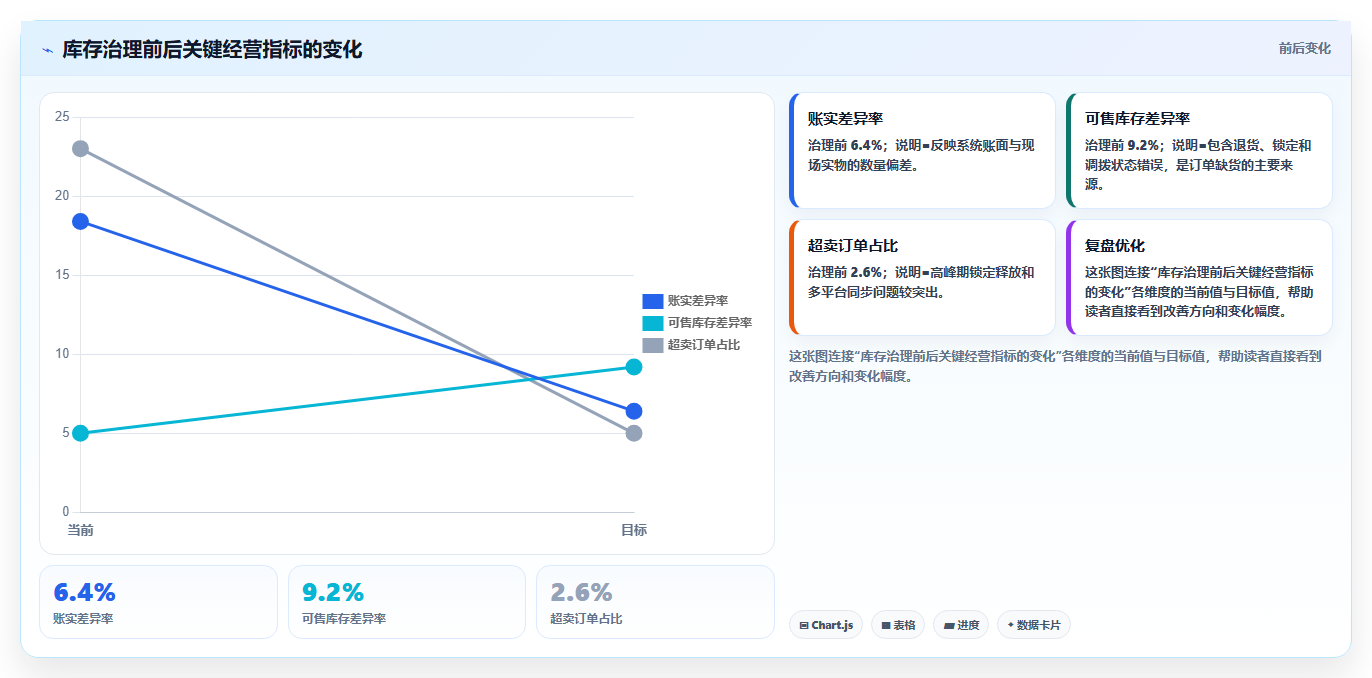Click the sparkle icon in the 数据卡片 tag

(1010, 625)
